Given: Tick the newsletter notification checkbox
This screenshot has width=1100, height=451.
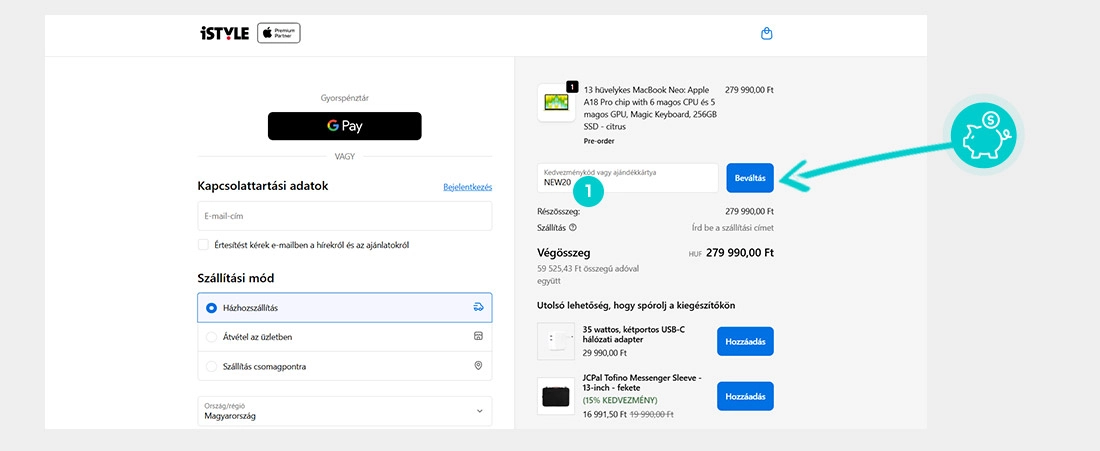Looking at the screenshot, I should (203, 245).
